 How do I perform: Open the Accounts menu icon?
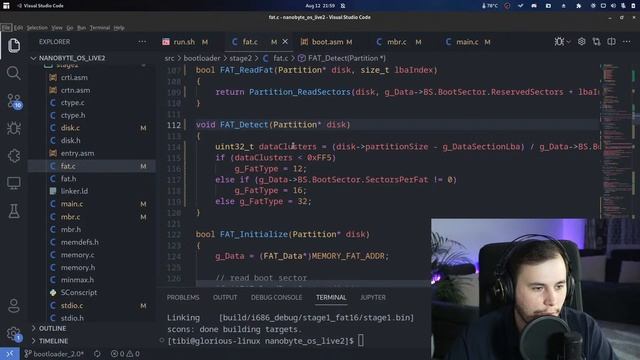point(13,305)
